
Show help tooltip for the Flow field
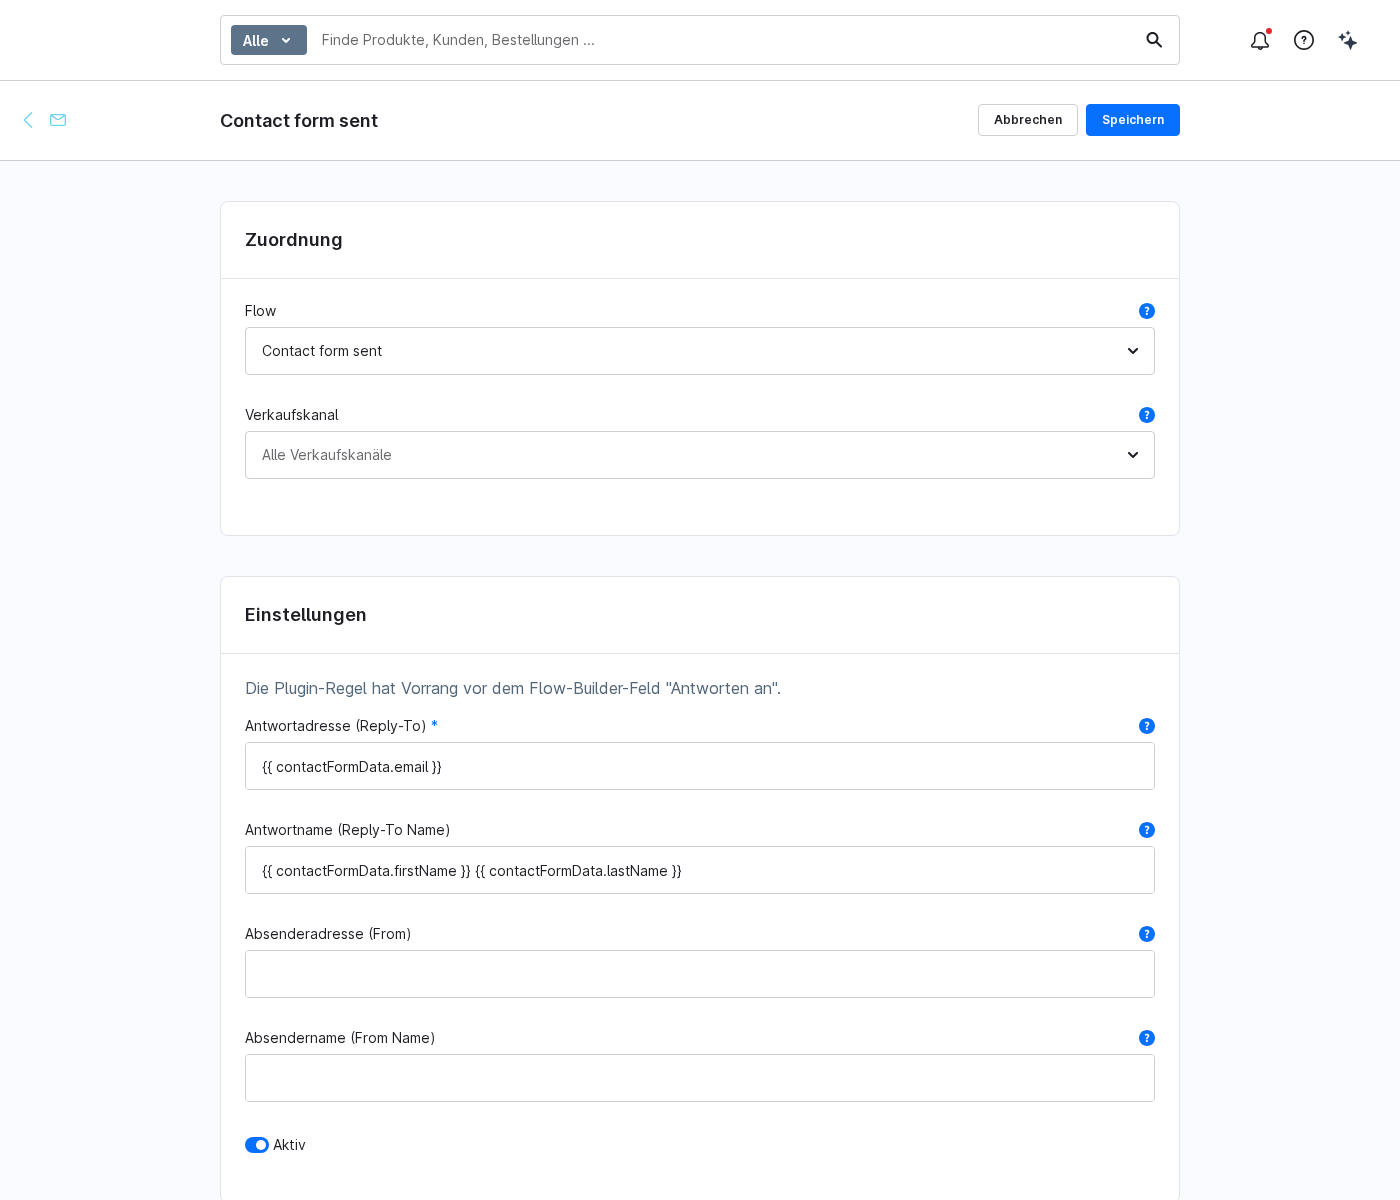pos(1147,311)
